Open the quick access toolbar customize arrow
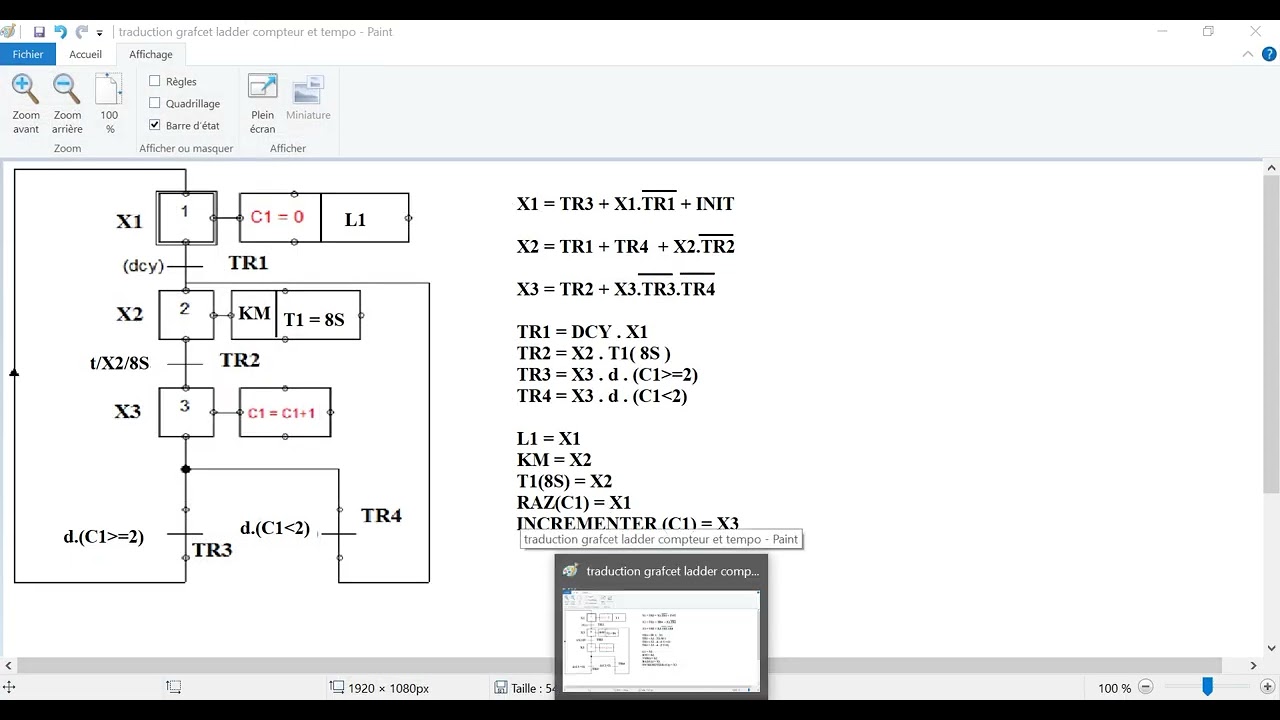 pos(99,33)
